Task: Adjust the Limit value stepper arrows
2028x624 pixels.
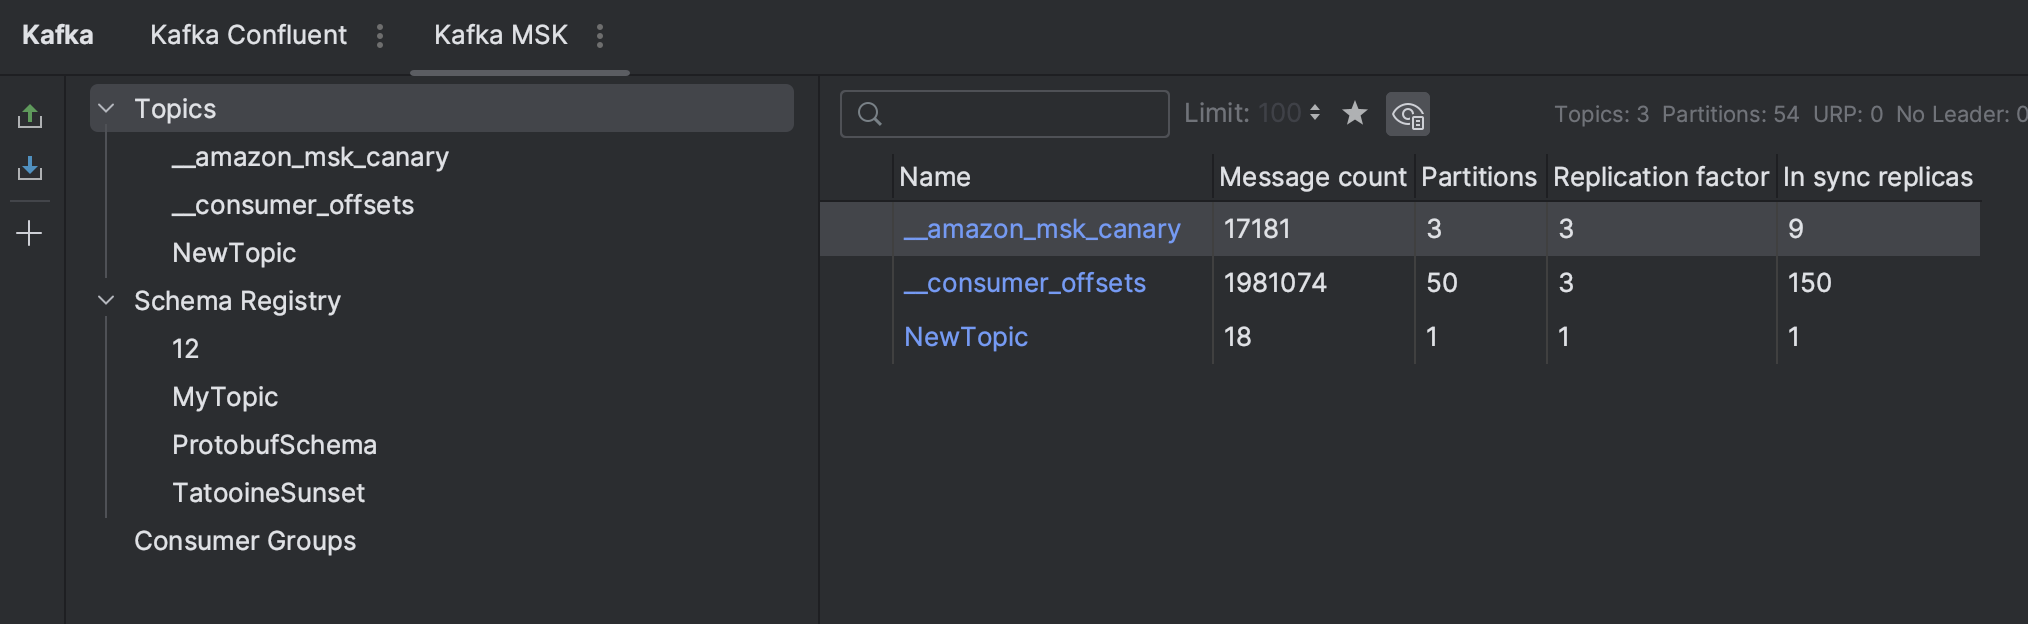Action: 1315,113
